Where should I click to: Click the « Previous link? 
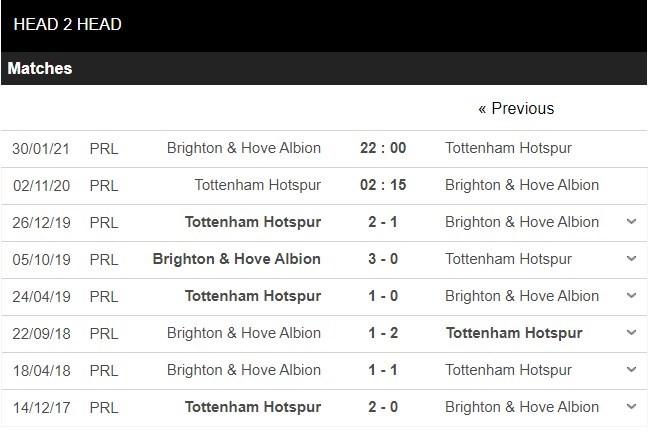point(516,108)
